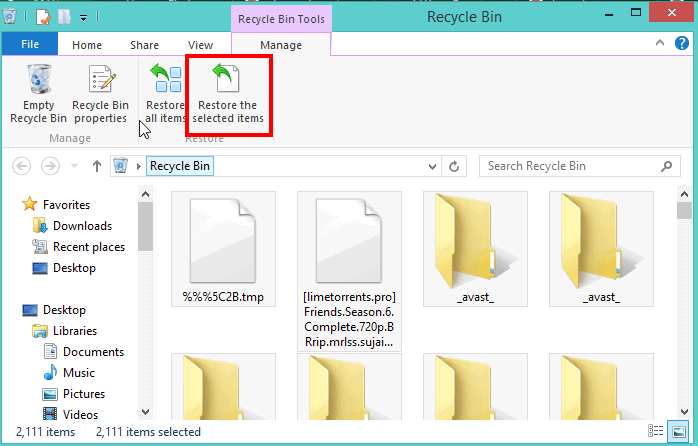Go up one folder level arrow

(x=97, y=166)
